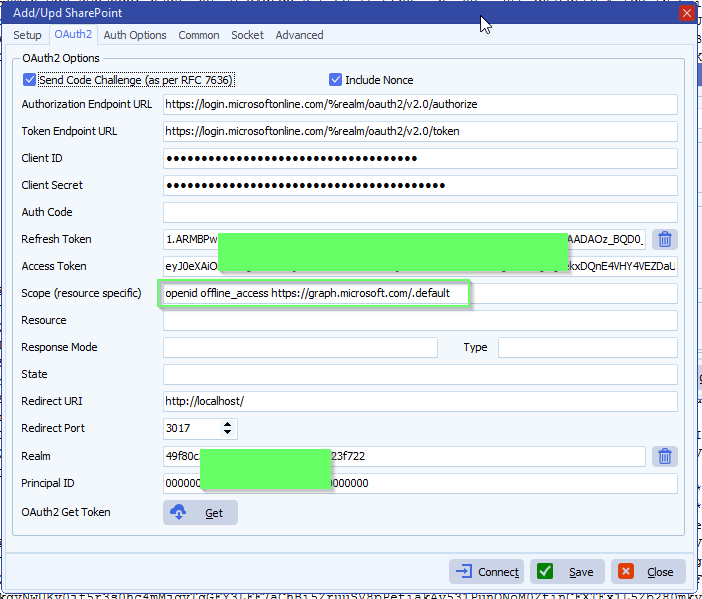Select the Principal ID field

pos(420,483)
